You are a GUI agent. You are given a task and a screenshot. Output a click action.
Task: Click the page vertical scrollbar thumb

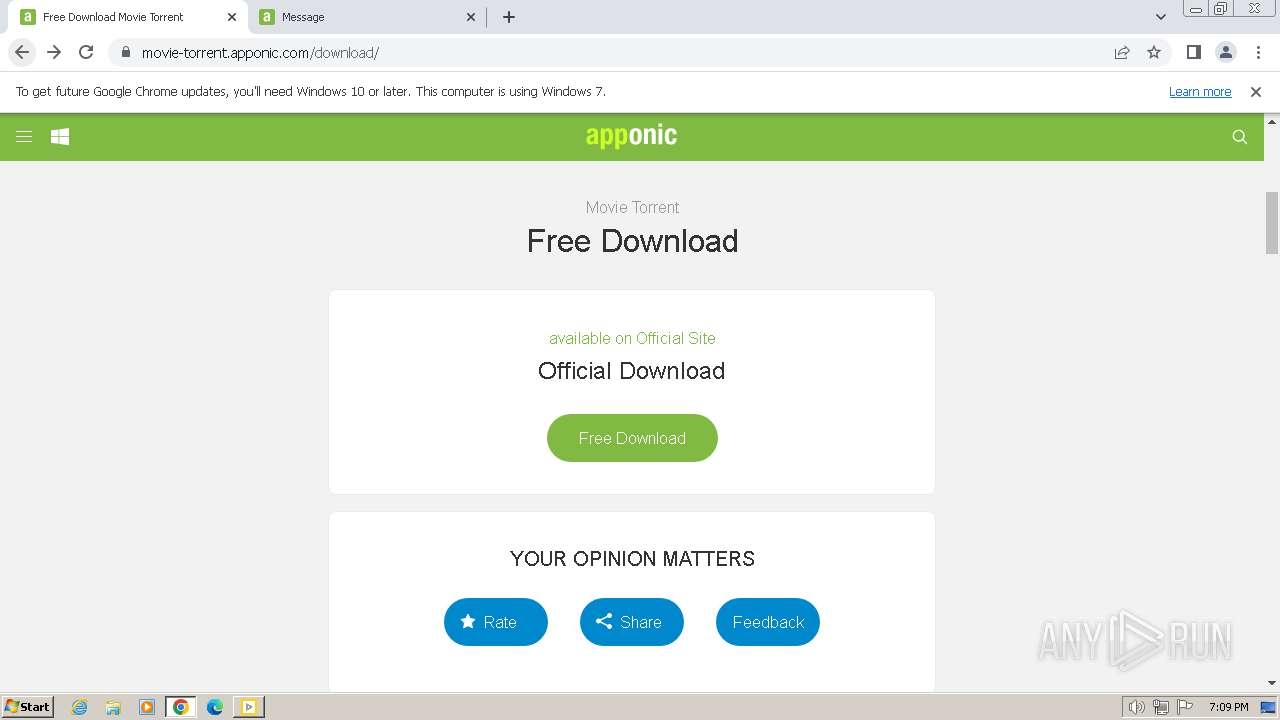pyautogui.click(x=1272, y=223)
